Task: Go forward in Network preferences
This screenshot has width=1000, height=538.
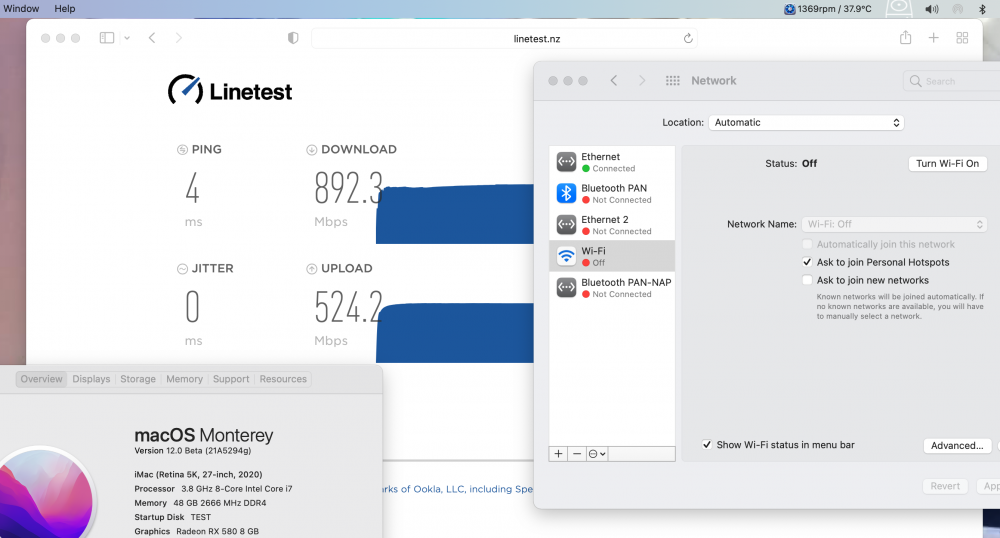Action: point(642,80)
